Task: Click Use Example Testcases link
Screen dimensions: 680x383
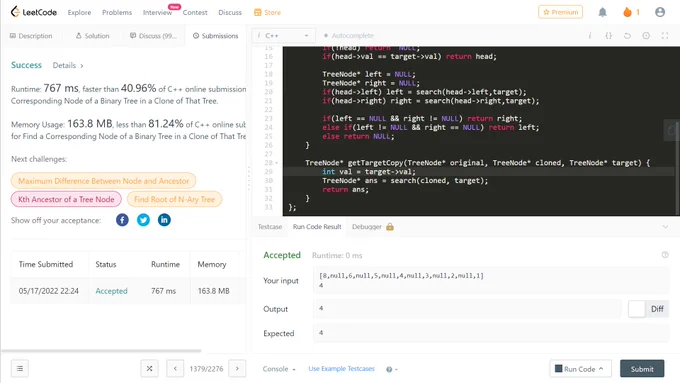Action: 341,369
